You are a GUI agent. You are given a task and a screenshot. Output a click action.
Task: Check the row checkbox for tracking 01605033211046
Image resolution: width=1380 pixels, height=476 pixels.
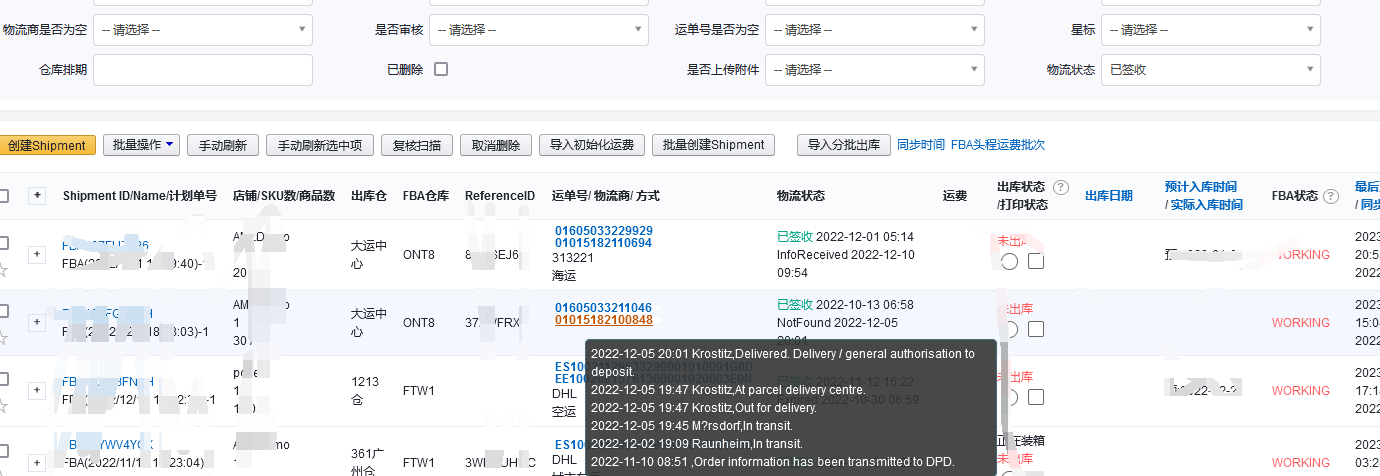(x=3, y=311)
